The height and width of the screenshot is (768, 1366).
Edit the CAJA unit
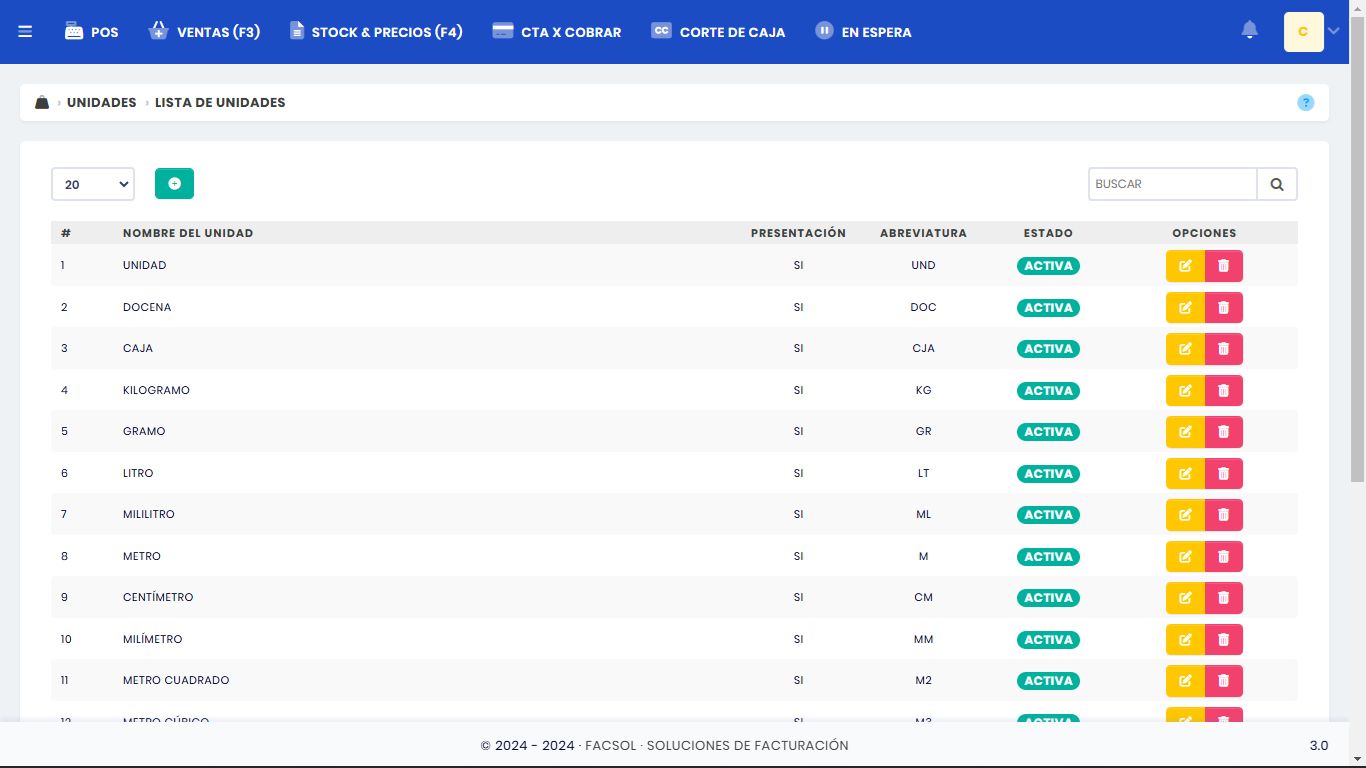[1185, 349]
